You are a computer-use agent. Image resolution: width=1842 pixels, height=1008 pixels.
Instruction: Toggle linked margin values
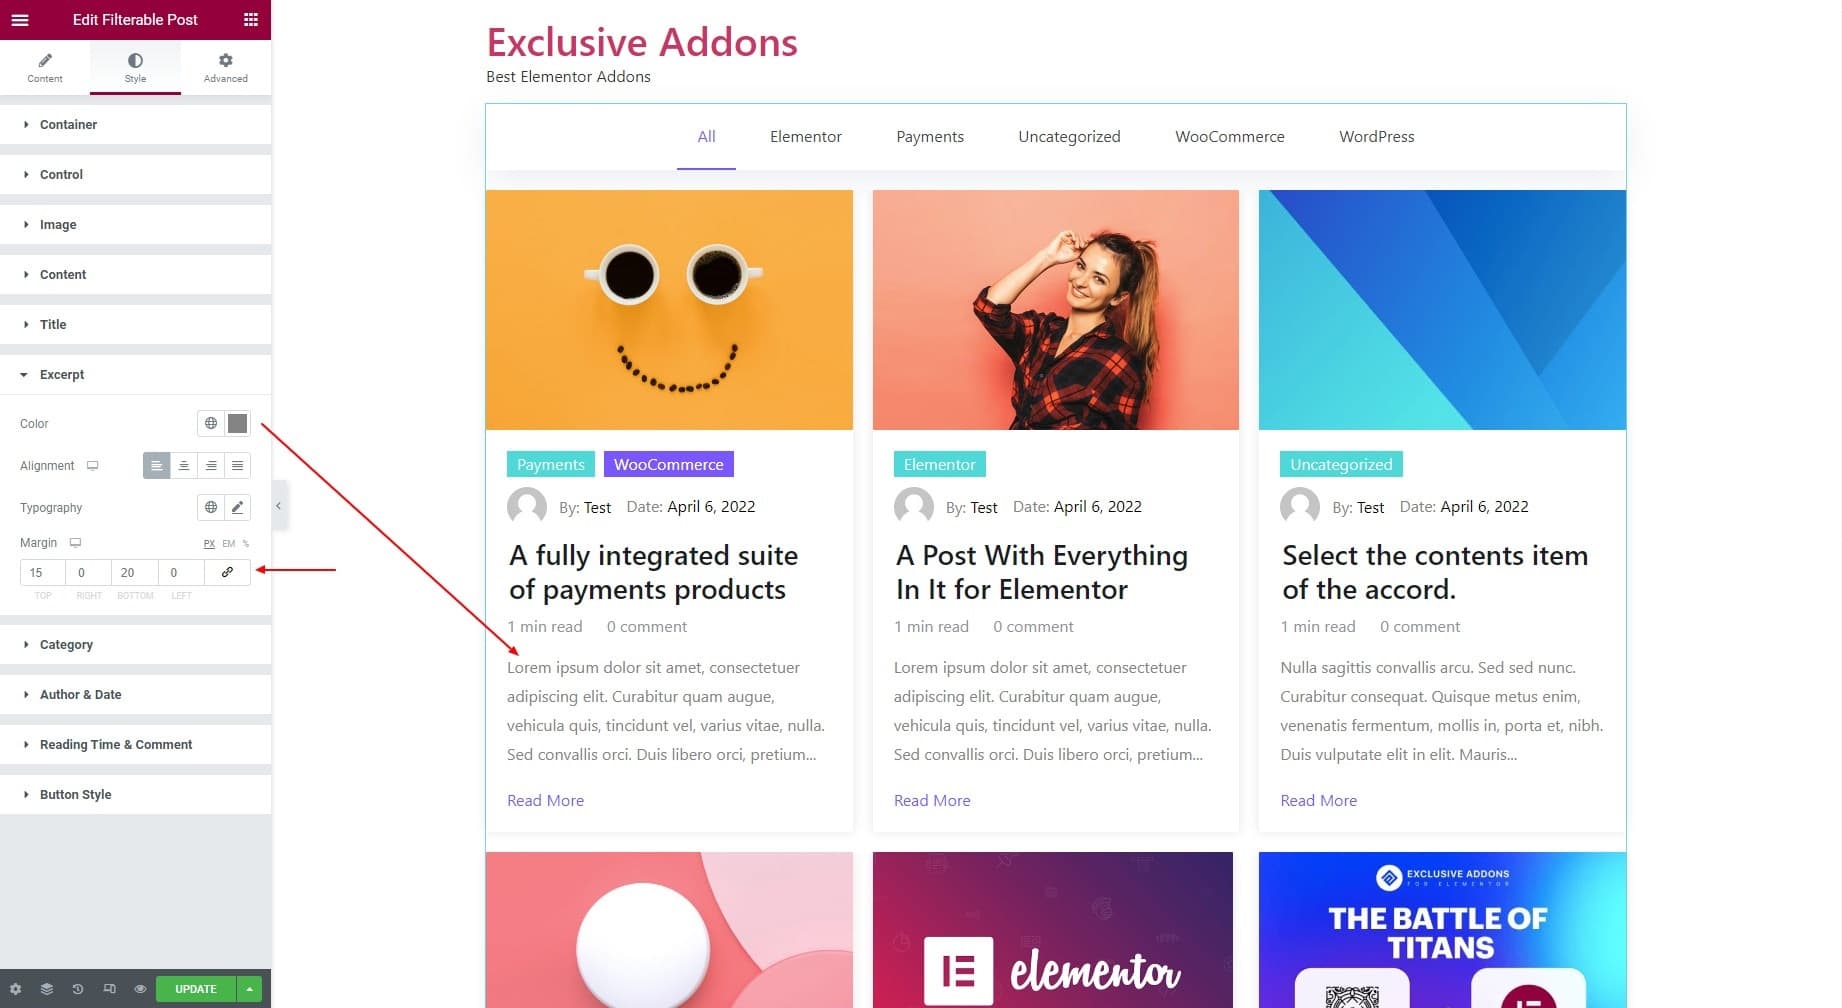tap(227, 572)
